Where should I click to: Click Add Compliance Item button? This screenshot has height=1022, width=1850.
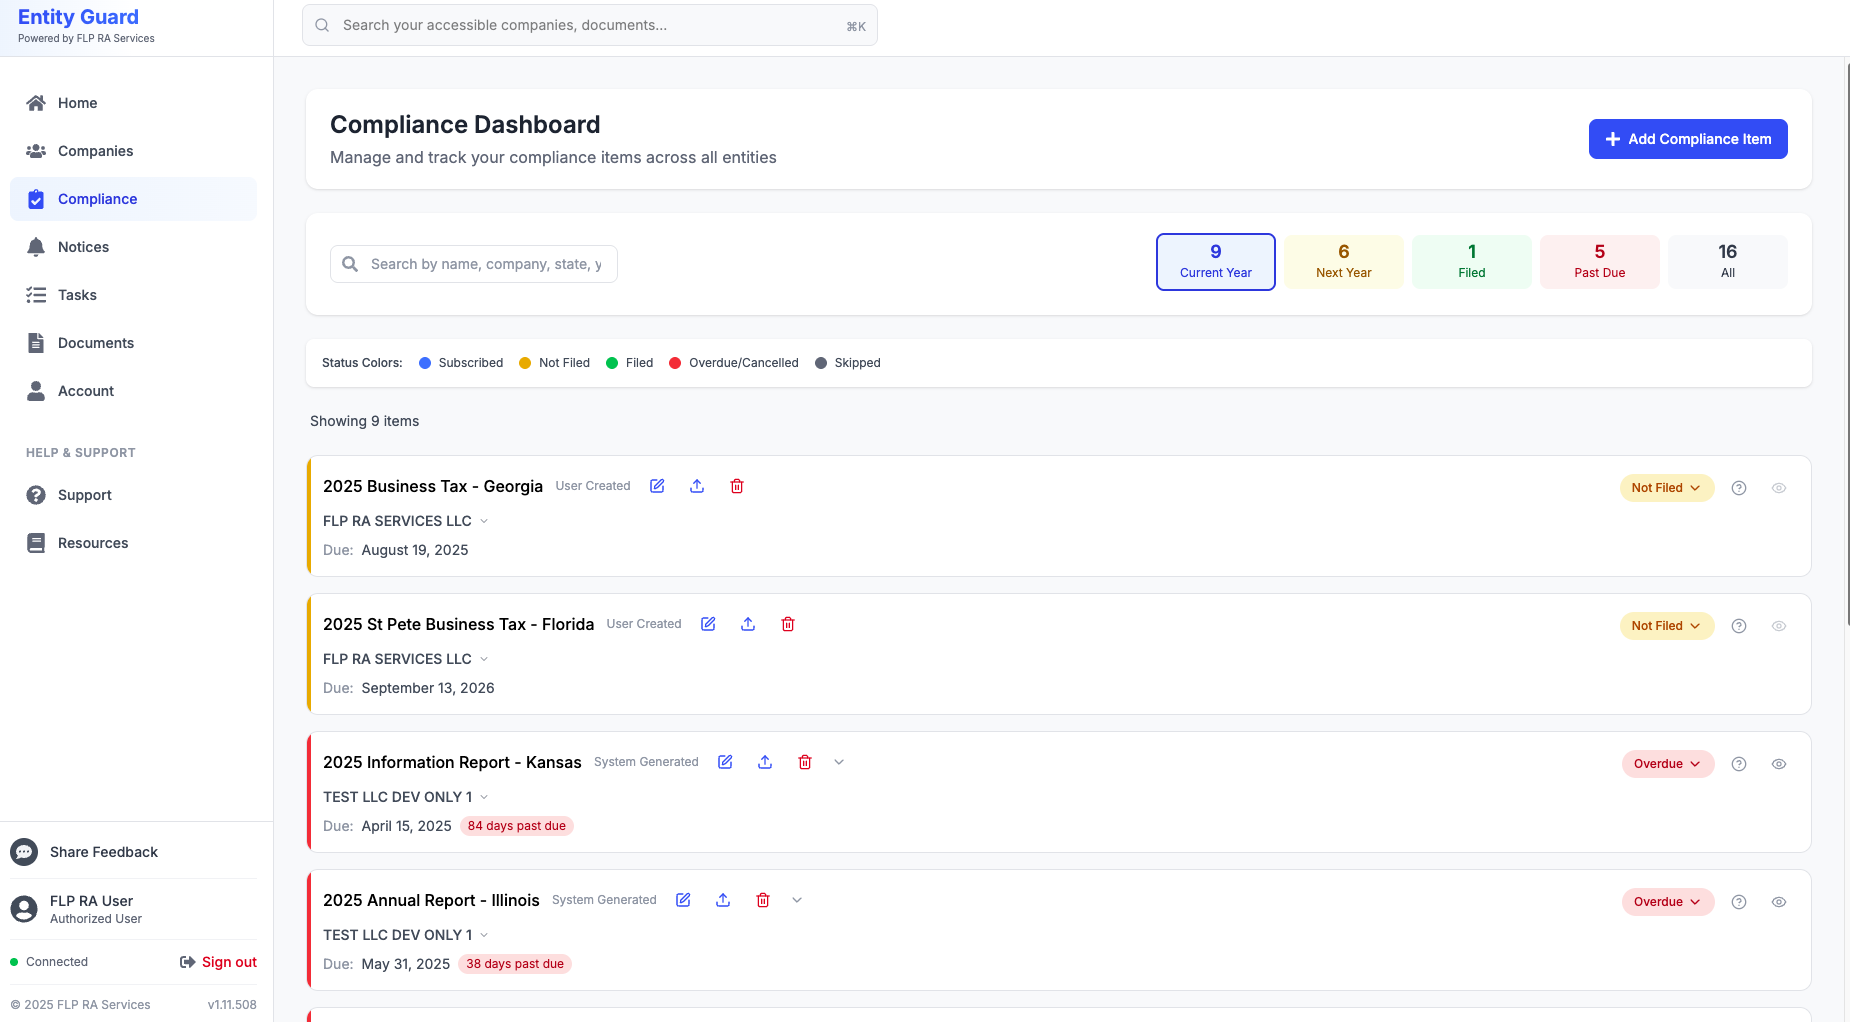pyautogui.click(x=1688, y=139)
